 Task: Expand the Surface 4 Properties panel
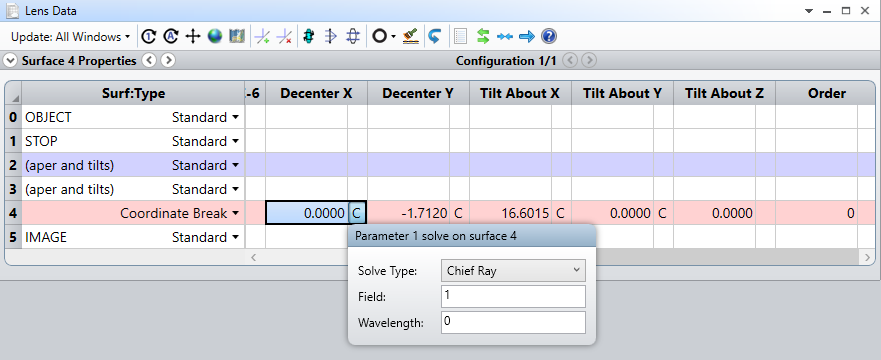click(x=10, y=61)
